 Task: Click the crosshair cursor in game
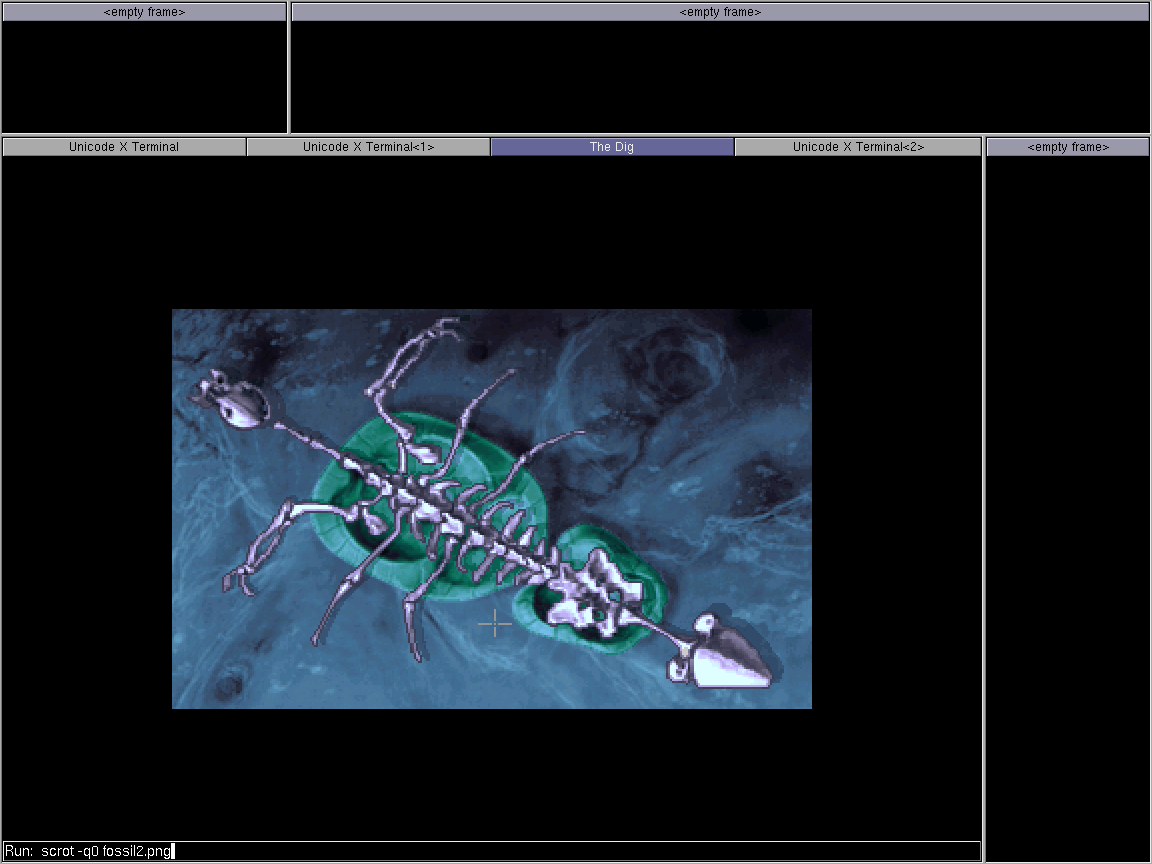point(495,624)
